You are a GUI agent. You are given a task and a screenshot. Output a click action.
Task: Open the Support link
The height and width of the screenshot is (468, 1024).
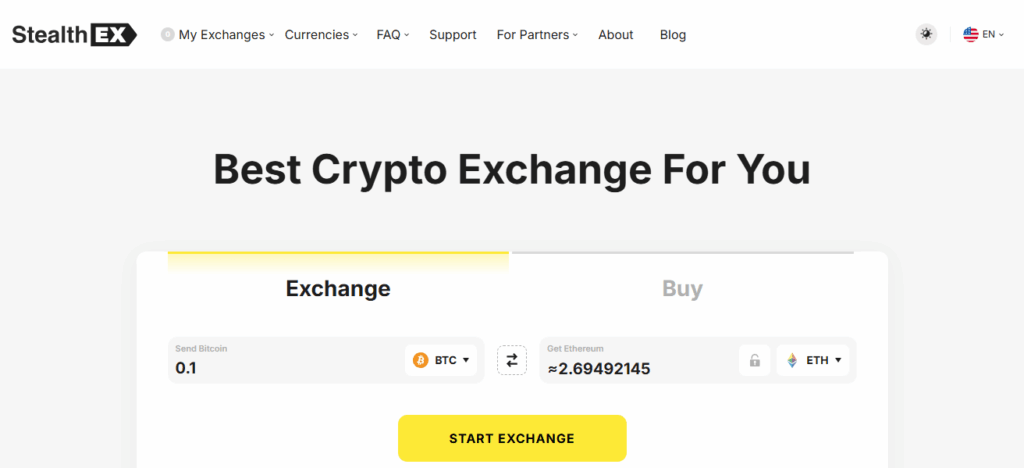(453, 35)
